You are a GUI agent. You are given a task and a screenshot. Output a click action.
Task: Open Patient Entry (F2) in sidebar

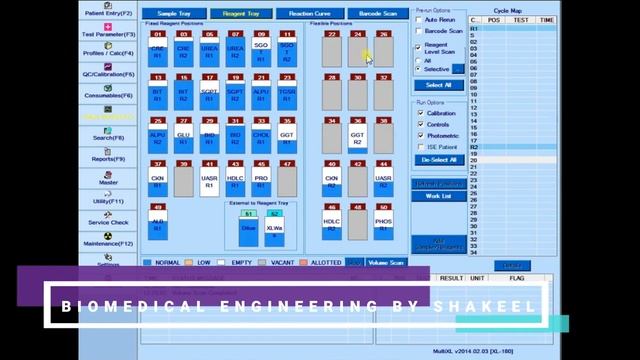pos(108,9)
